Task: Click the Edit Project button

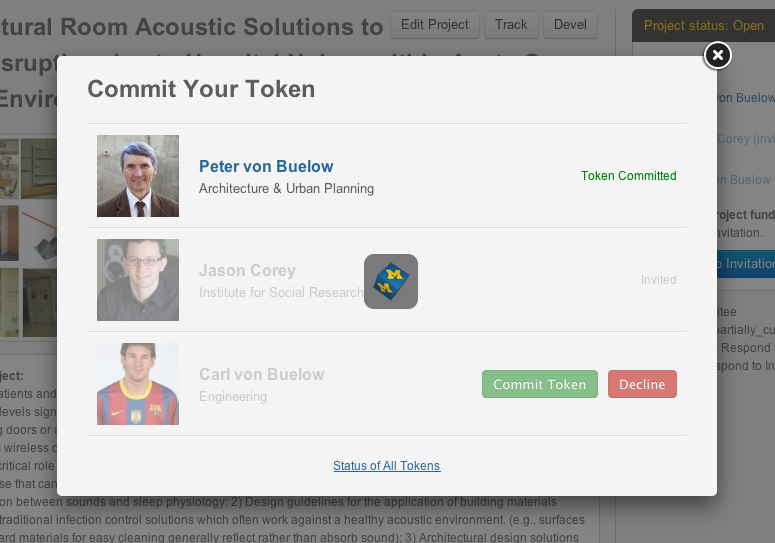Action: coord(434,25)
